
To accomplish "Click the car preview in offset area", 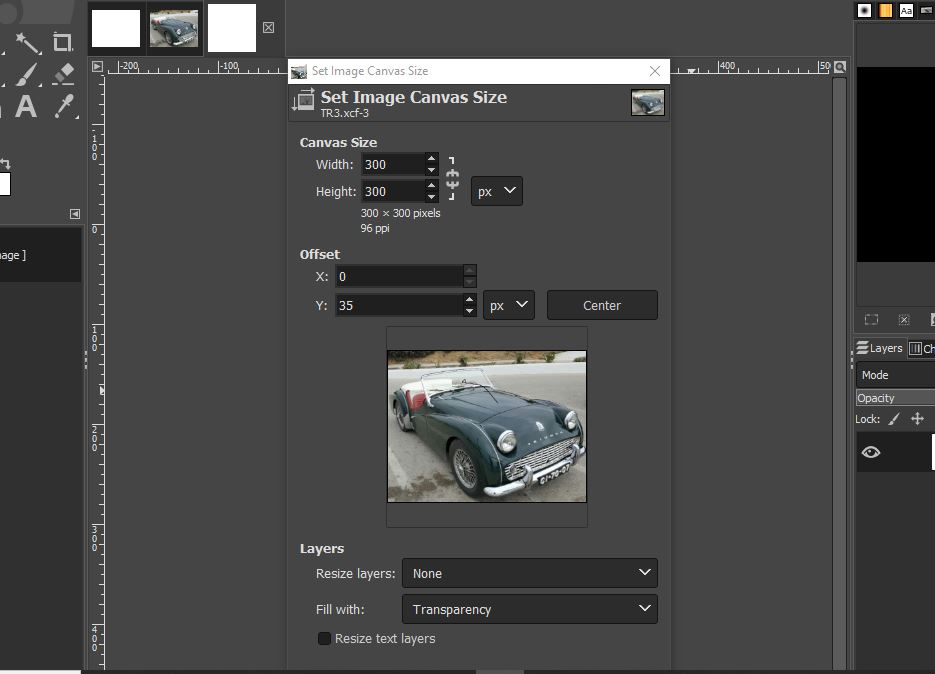I will (x=487, y=426).
